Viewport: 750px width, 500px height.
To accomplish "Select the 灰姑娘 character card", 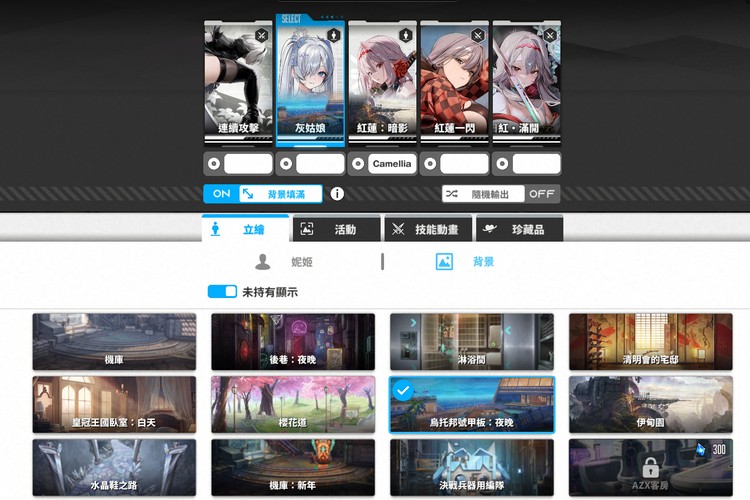I will [310, 82].
